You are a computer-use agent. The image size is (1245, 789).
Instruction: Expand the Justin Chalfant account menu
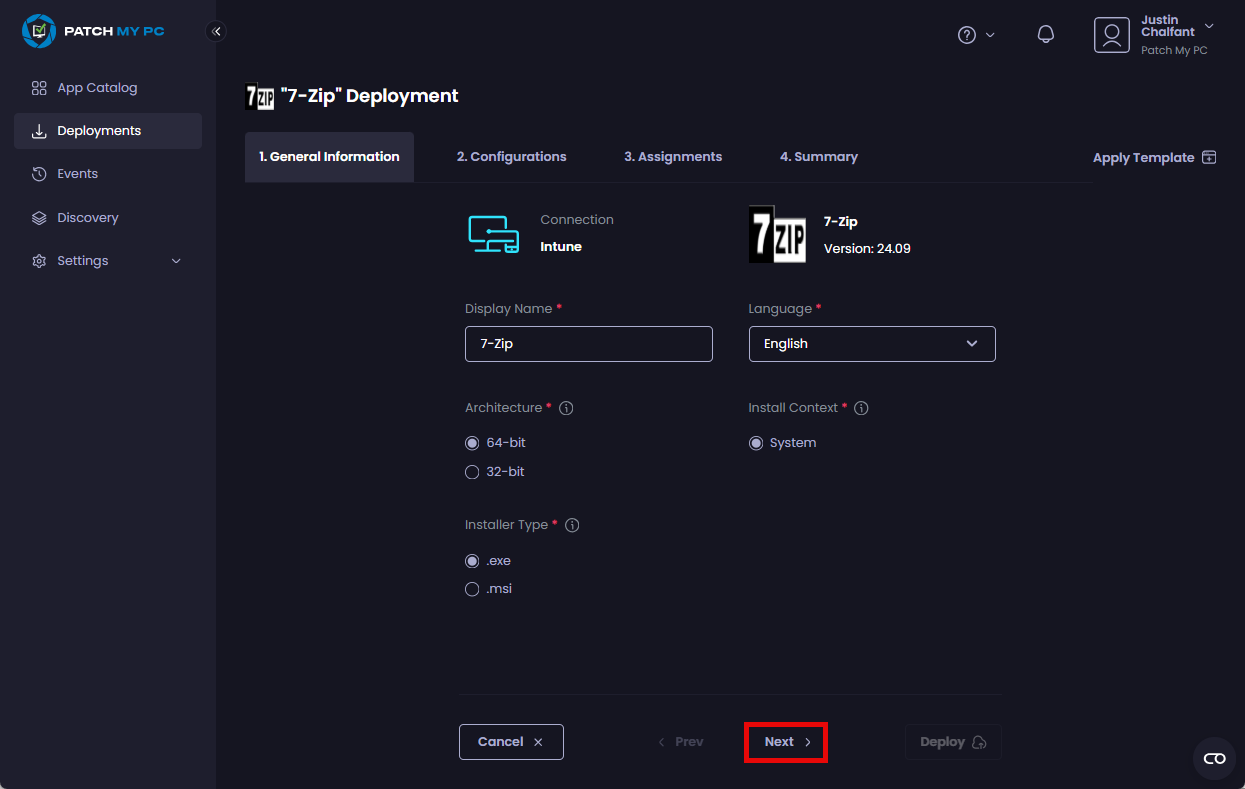click(x=1209, y=26)
